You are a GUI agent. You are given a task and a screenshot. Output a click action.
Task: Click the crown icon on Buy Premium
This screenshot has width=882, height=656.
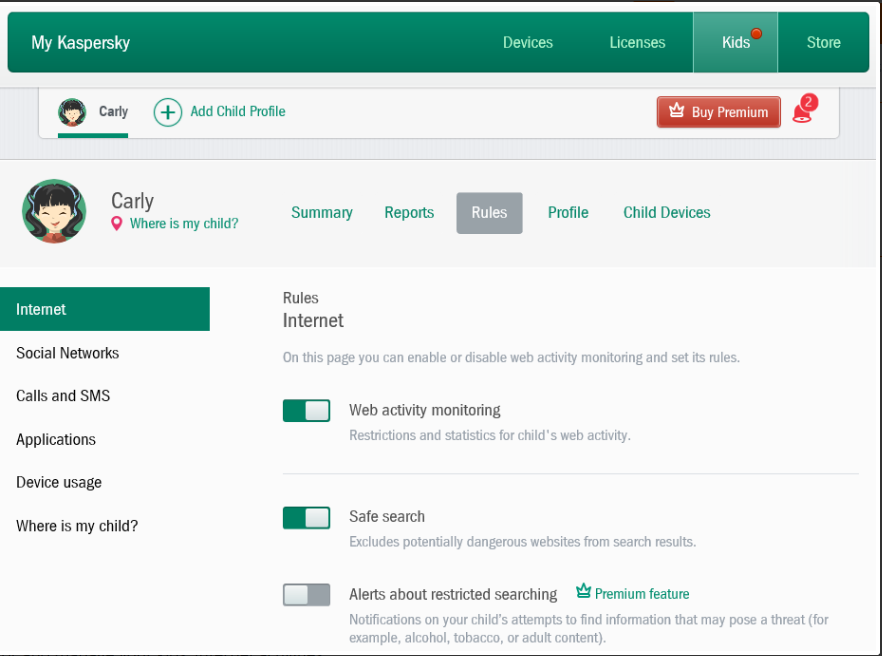point(676,110)
